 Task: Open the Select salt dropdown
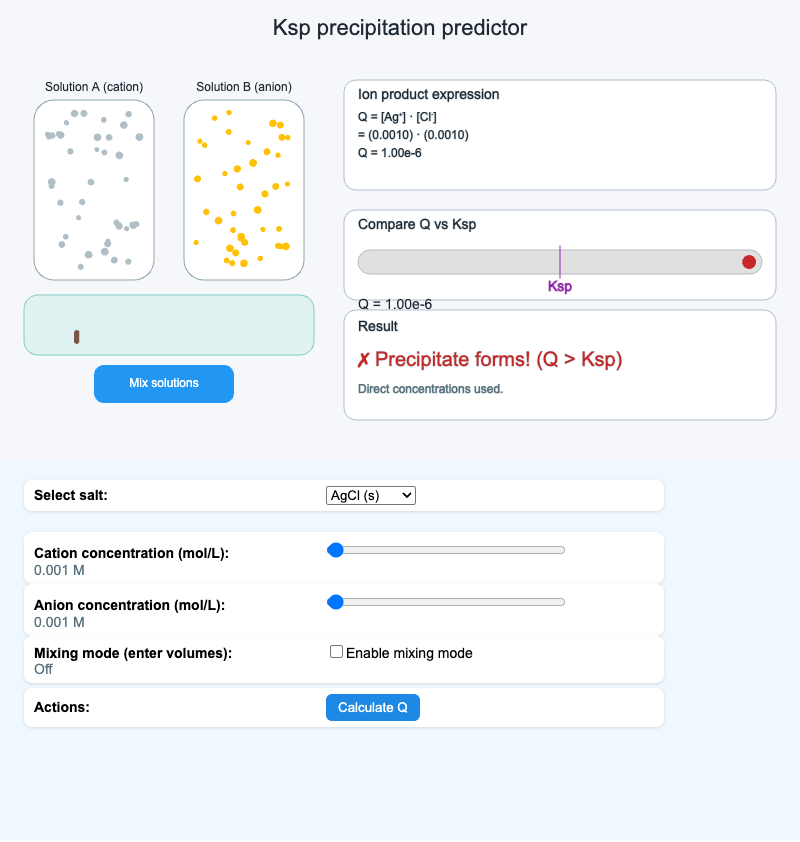370,495
